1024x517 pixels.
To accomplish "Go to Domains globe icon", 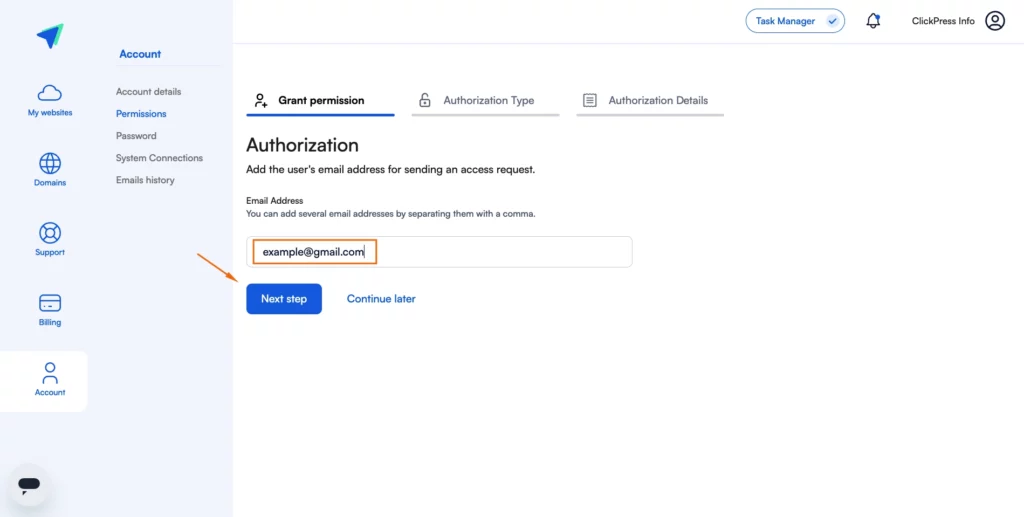I will [x=50, y=163].
